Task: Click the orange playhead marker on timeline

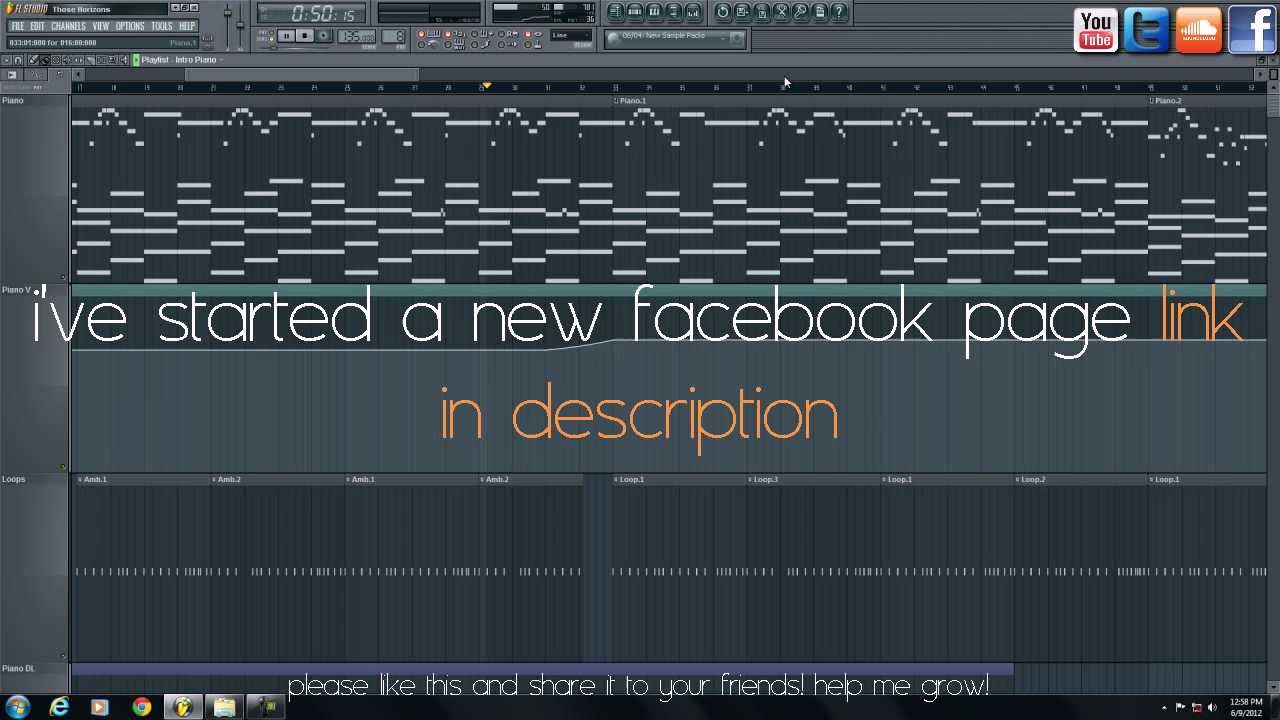Action: pos(487,86)
